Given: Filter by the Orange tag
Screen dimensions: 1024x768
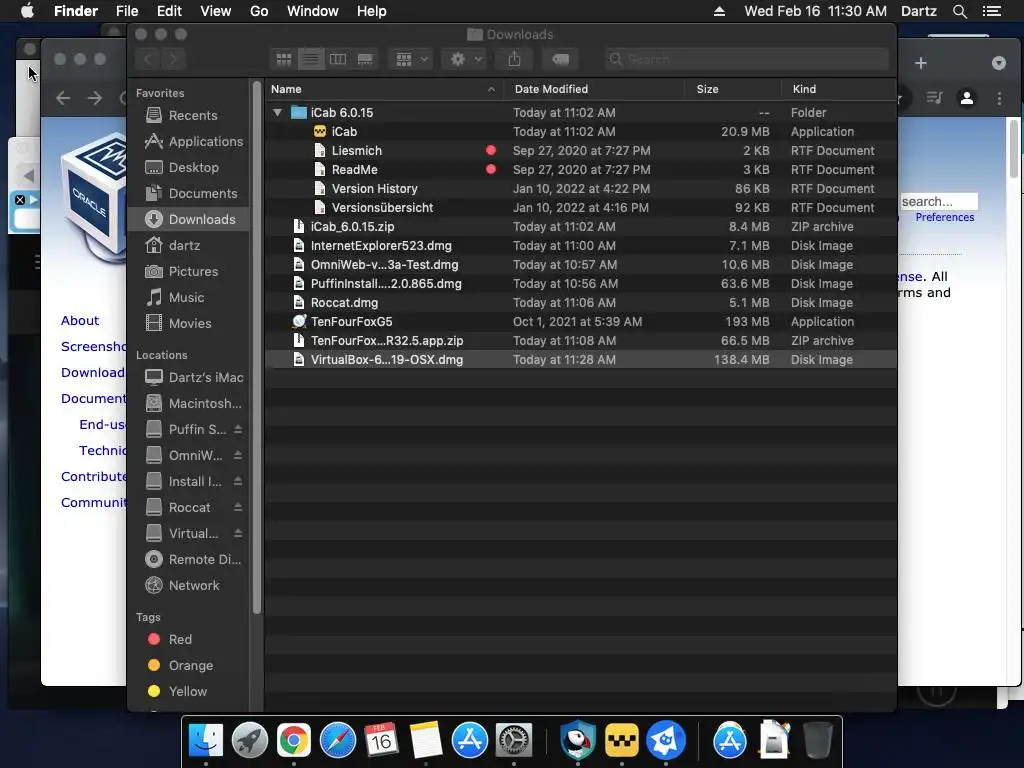Looking at the screenshot, I should [x=189, y=665].
